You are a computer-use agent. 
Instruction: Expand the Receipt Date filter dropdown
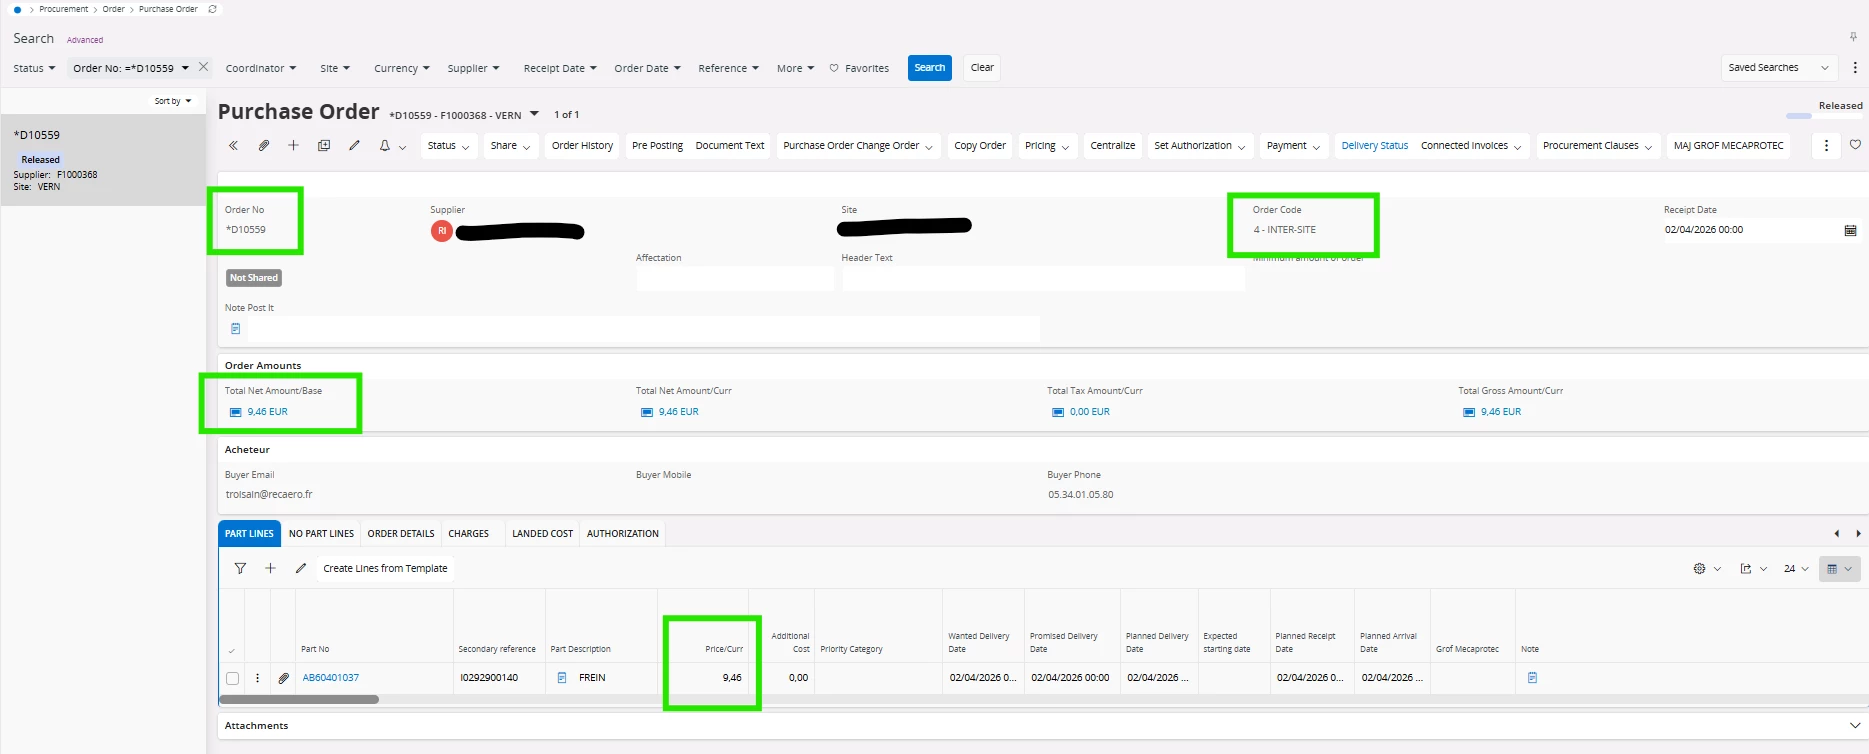point(560,68)
